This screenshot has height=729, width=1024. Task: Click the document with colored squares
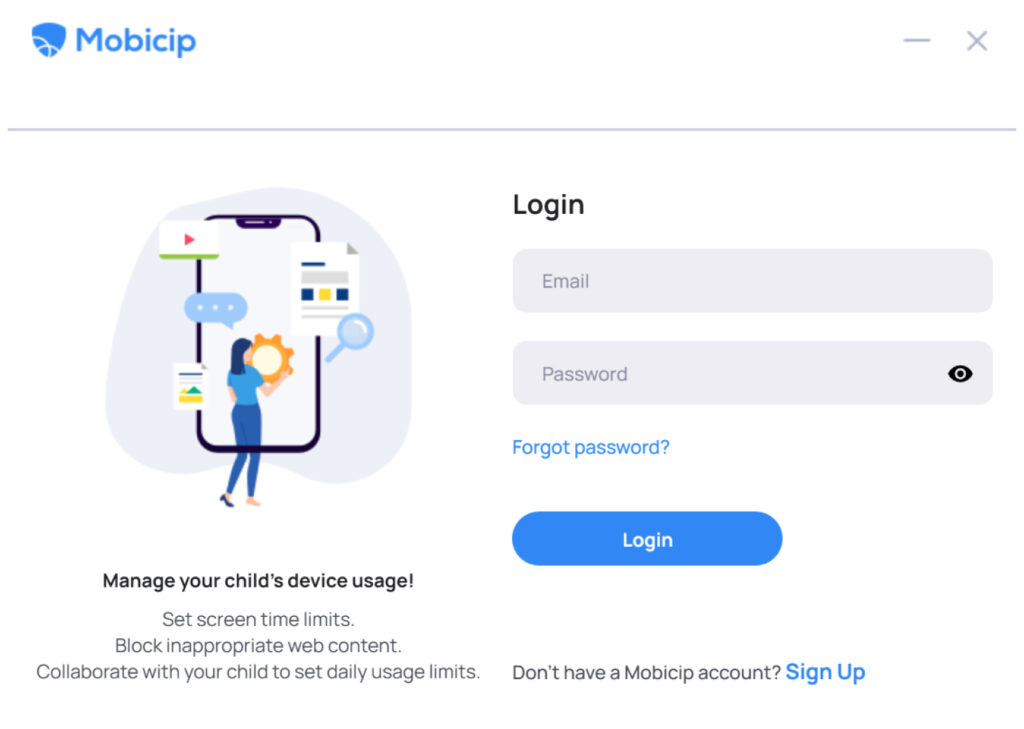coord(325,288)
